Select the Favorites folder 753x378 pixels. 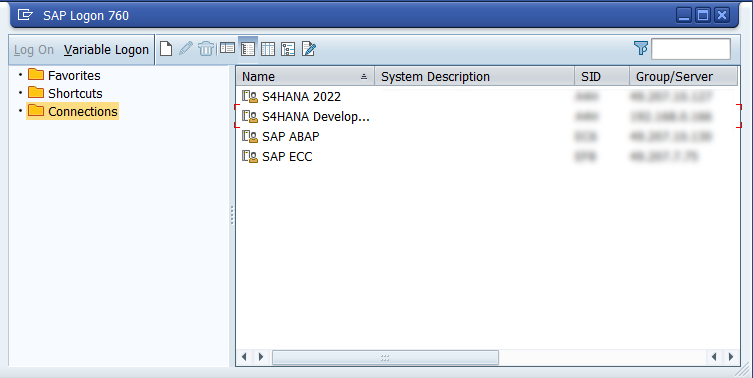point(64,75)
